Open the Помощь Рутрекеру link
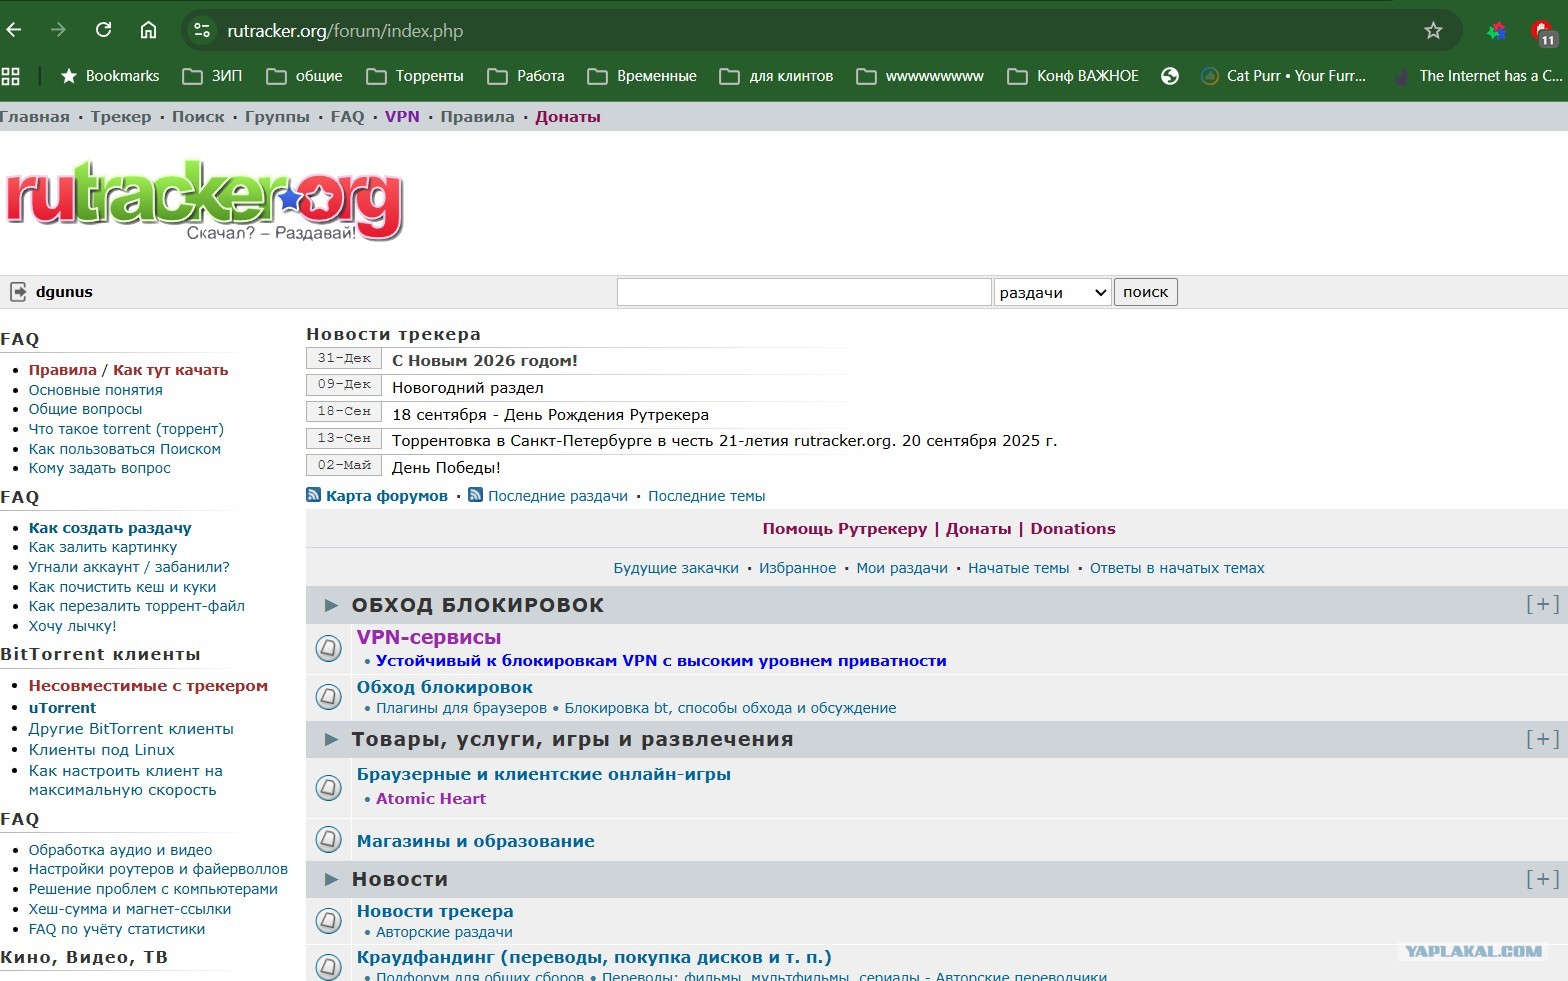 (x=845, y=529)
